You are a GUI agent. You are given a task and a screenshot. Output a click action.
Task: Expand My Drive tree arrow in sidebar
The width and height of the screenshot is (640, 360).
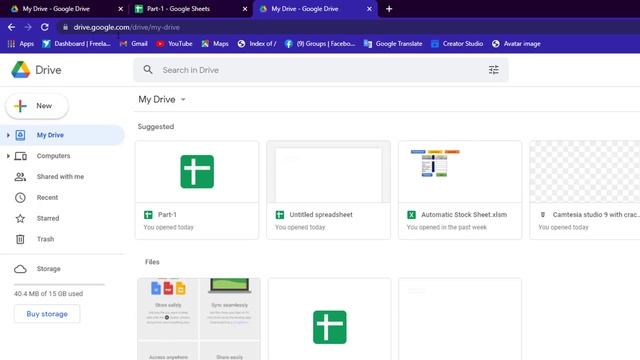(8, 135)
